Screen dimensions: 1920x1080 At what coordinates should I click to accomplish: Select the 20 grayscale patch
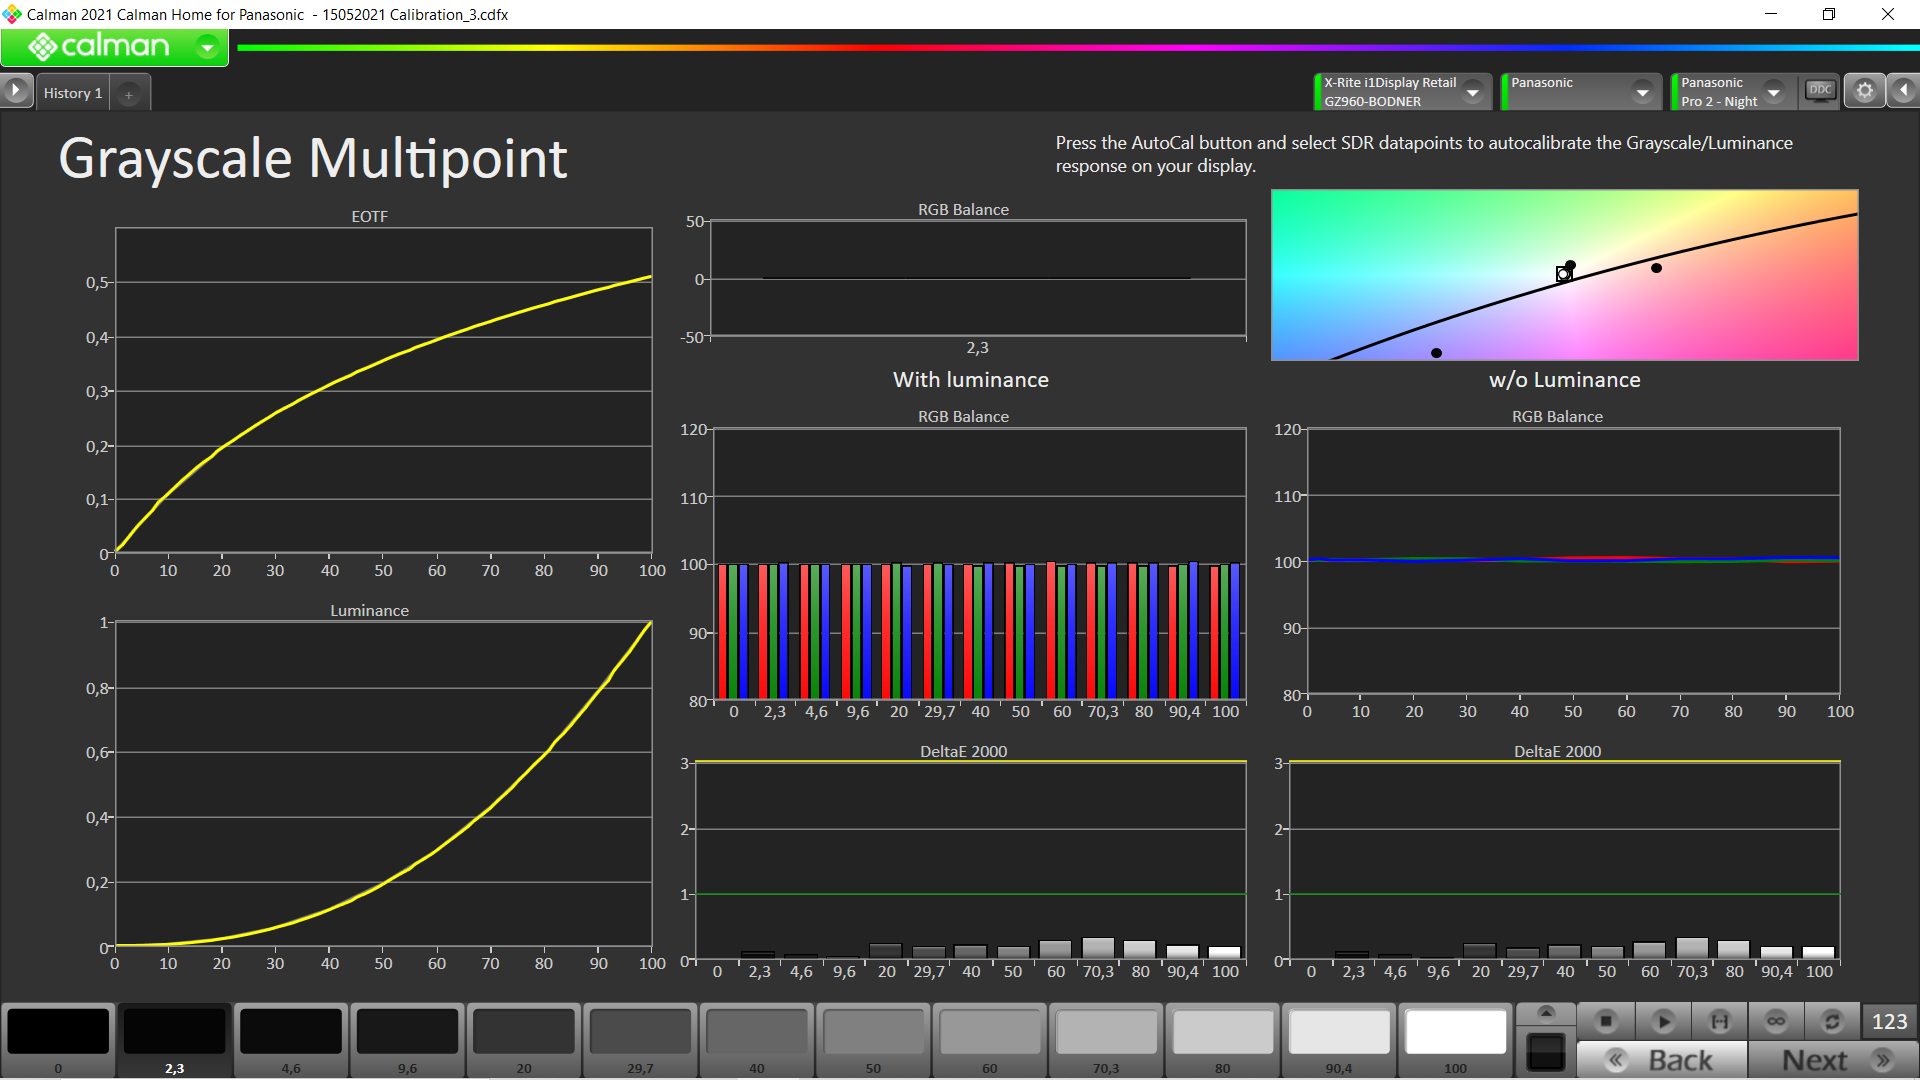coord(524,1040)
